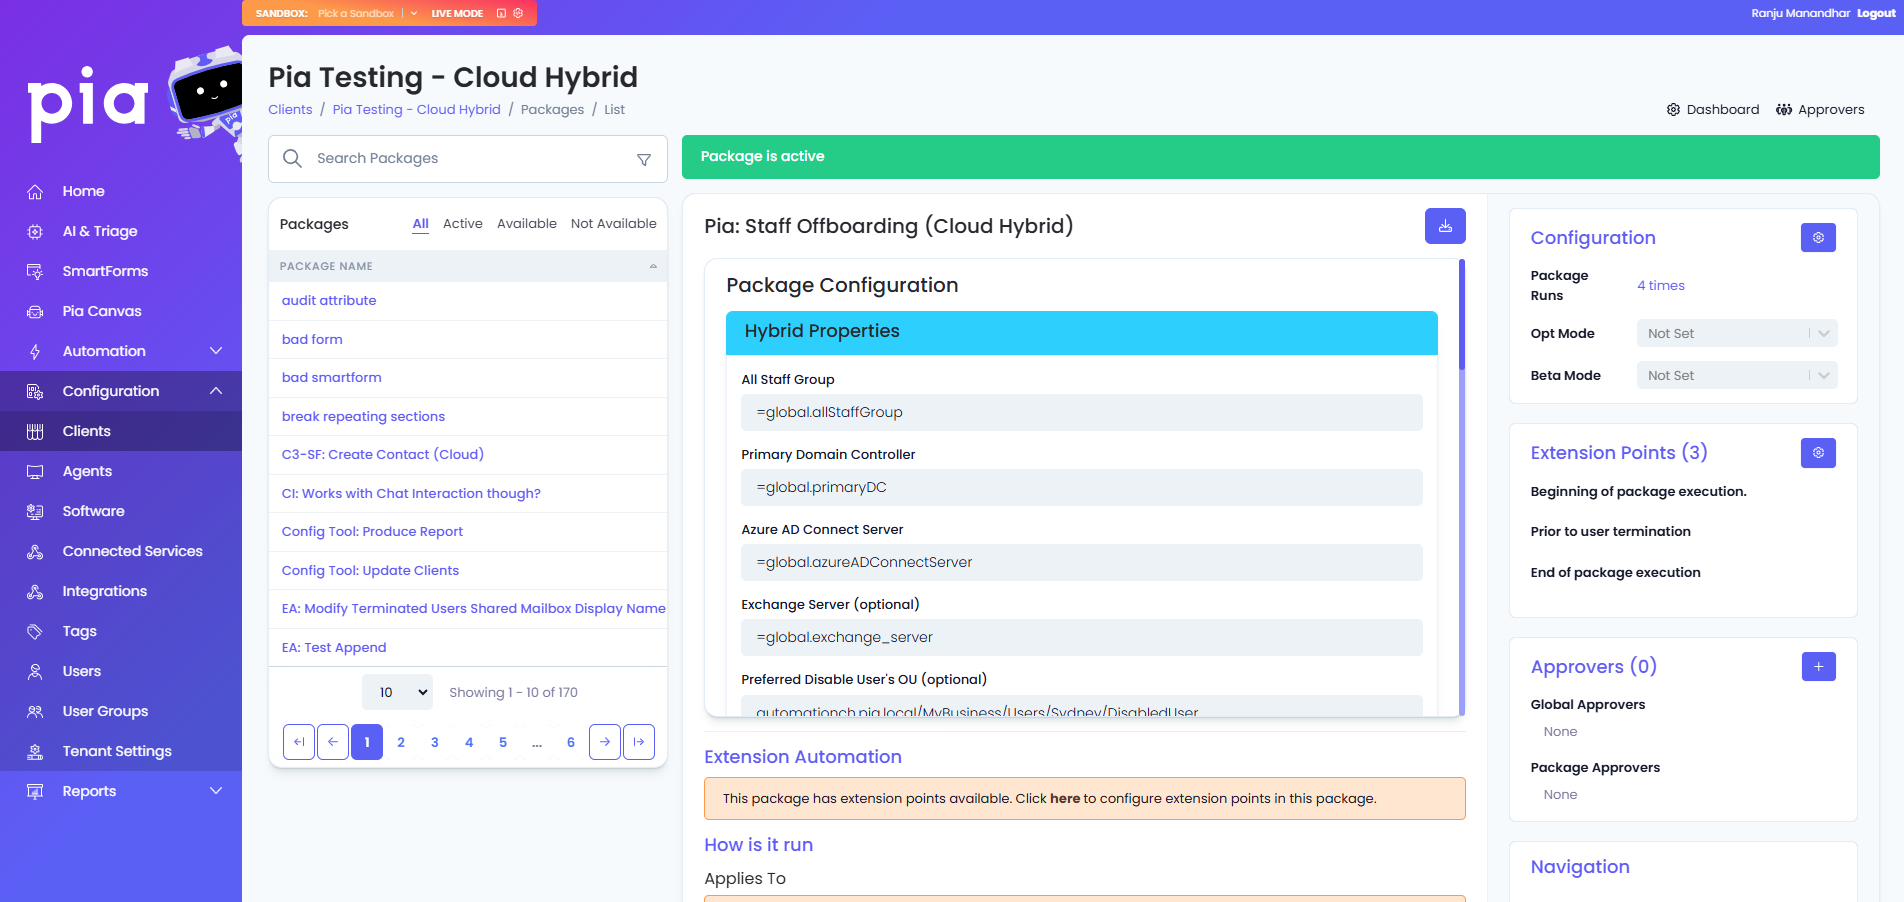Screen dimensions: 1904x902
Task: Open Agents sidebar icon
Action: click(x=35, y=471)
